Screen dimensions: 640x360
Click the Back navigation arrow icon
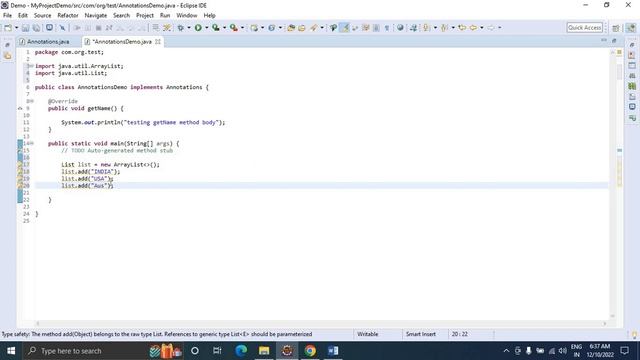point(473,28)
